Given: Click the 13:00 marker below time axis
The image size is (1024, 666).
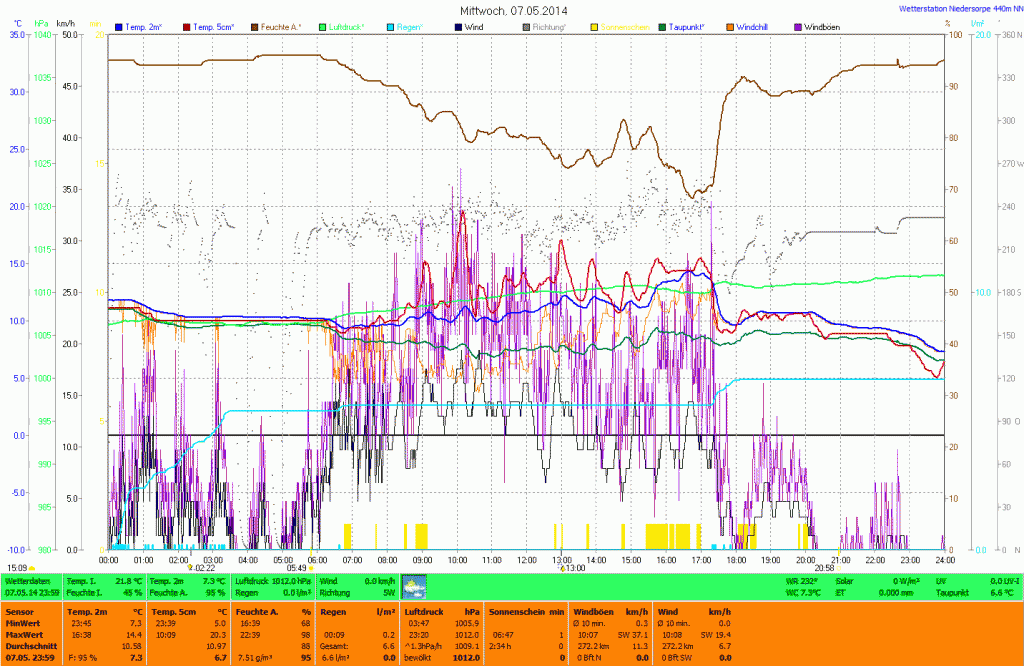Looking at the screenshot, I should (574, 568).
